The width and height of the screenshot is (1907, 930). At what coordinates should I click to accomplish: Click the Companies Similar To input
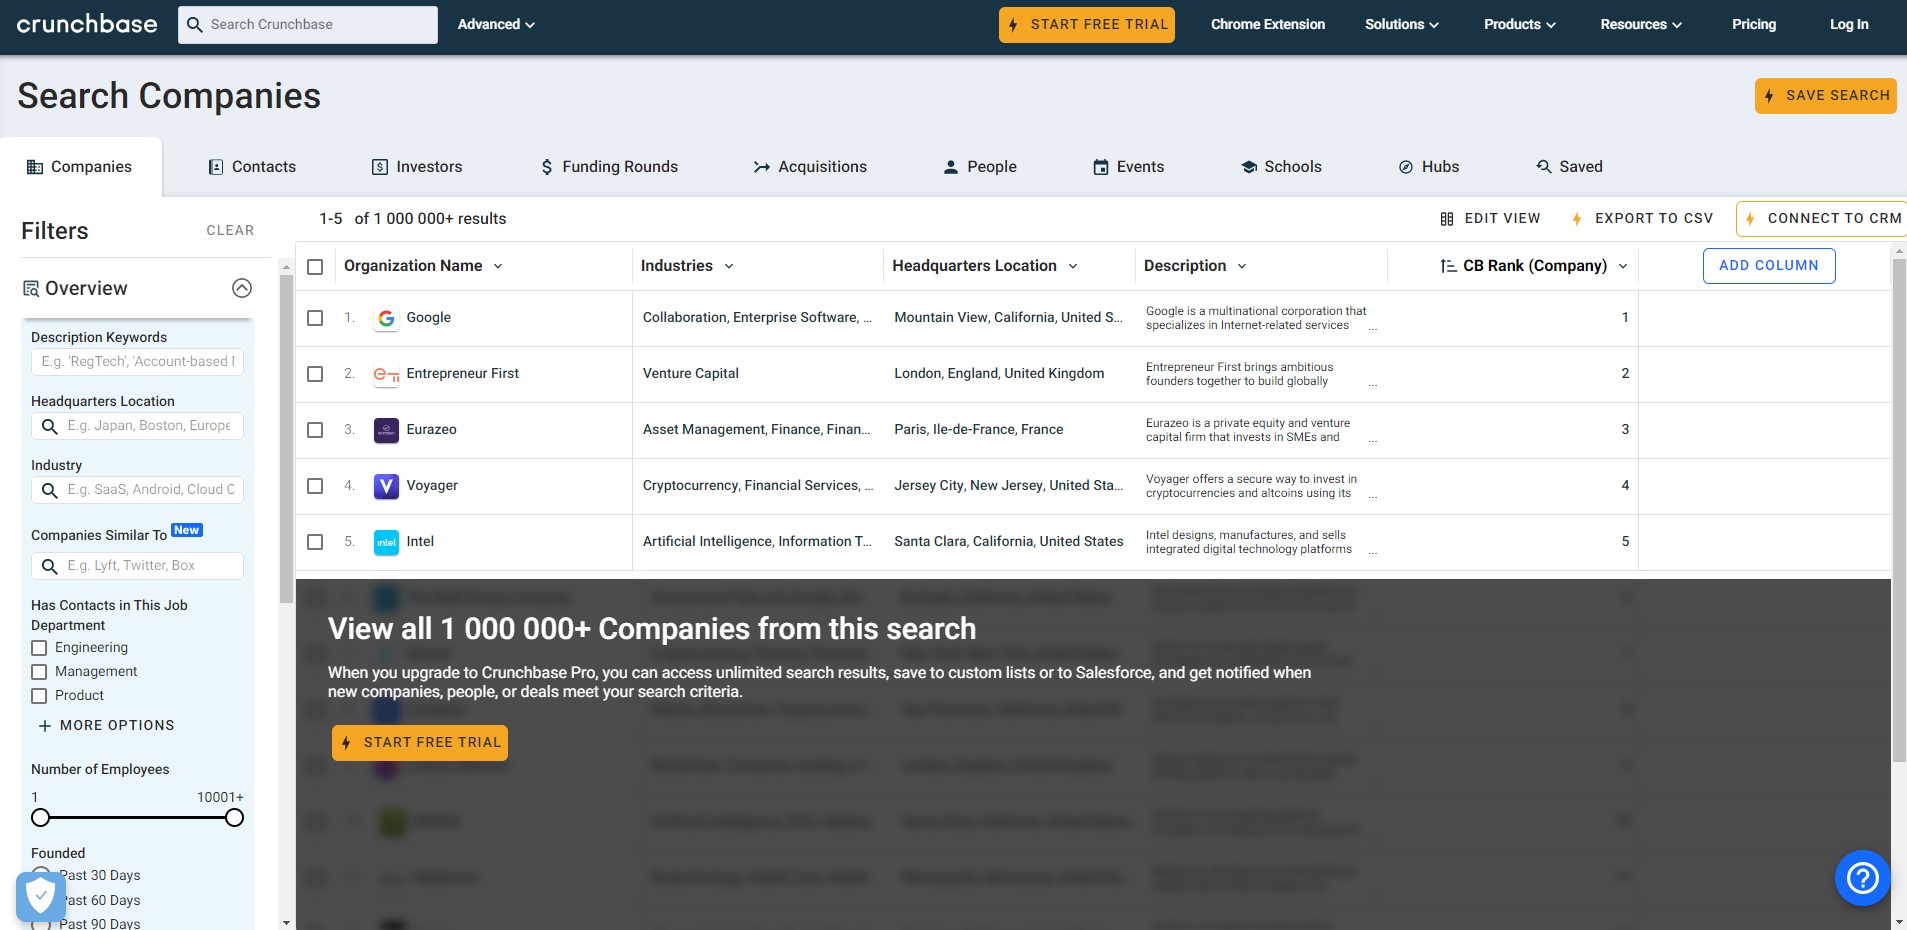click(x=137, y=566)
